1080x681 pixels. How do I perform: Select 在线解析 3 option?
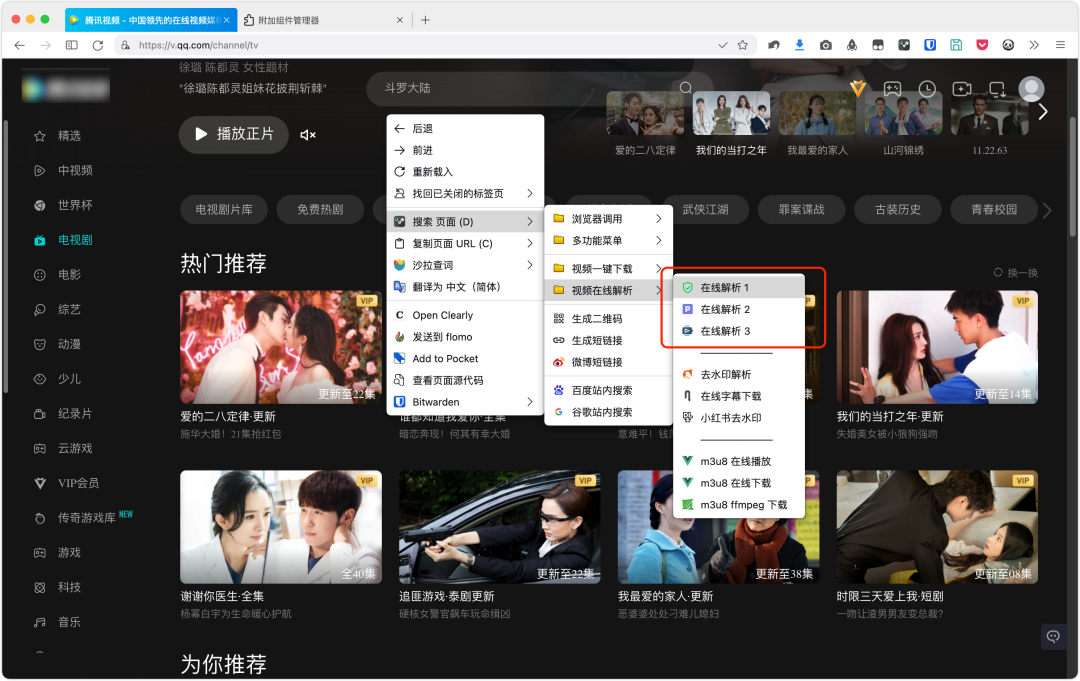739,331
